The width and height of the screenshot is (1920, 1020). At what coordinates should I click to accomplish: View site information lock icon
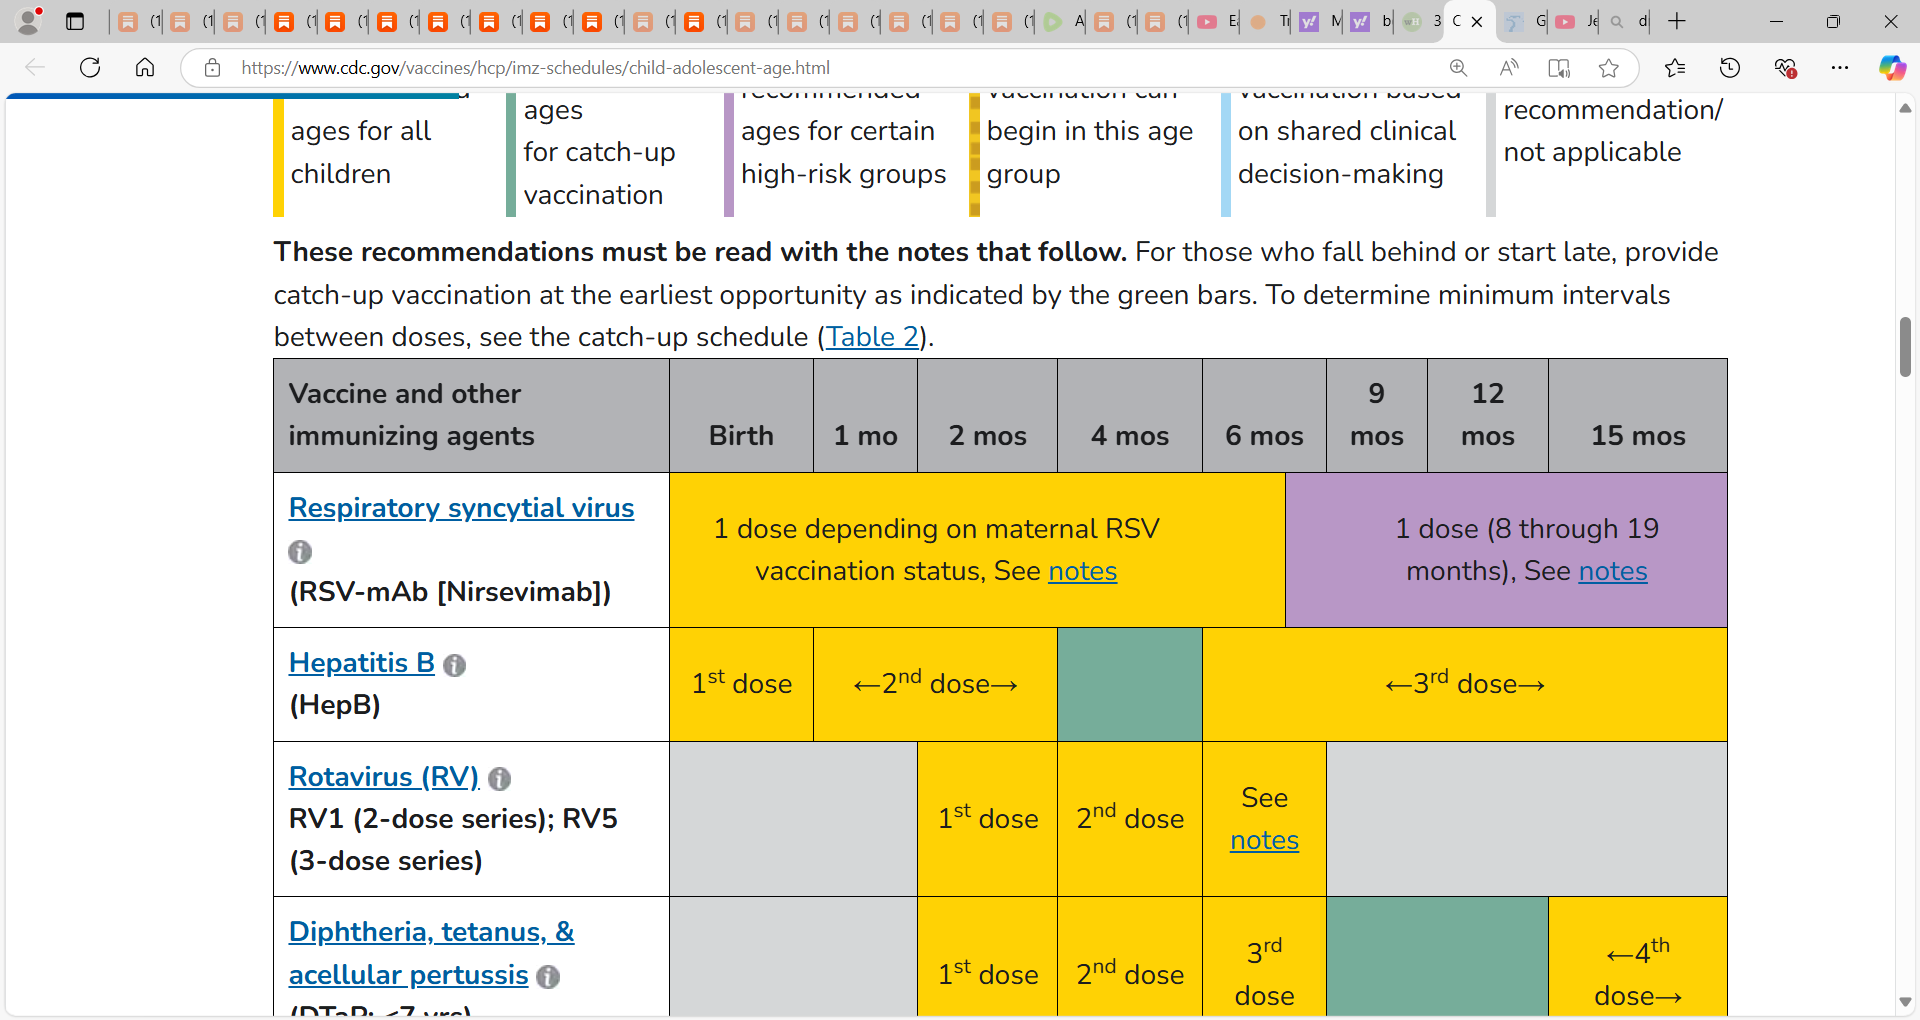coord(212,68)
